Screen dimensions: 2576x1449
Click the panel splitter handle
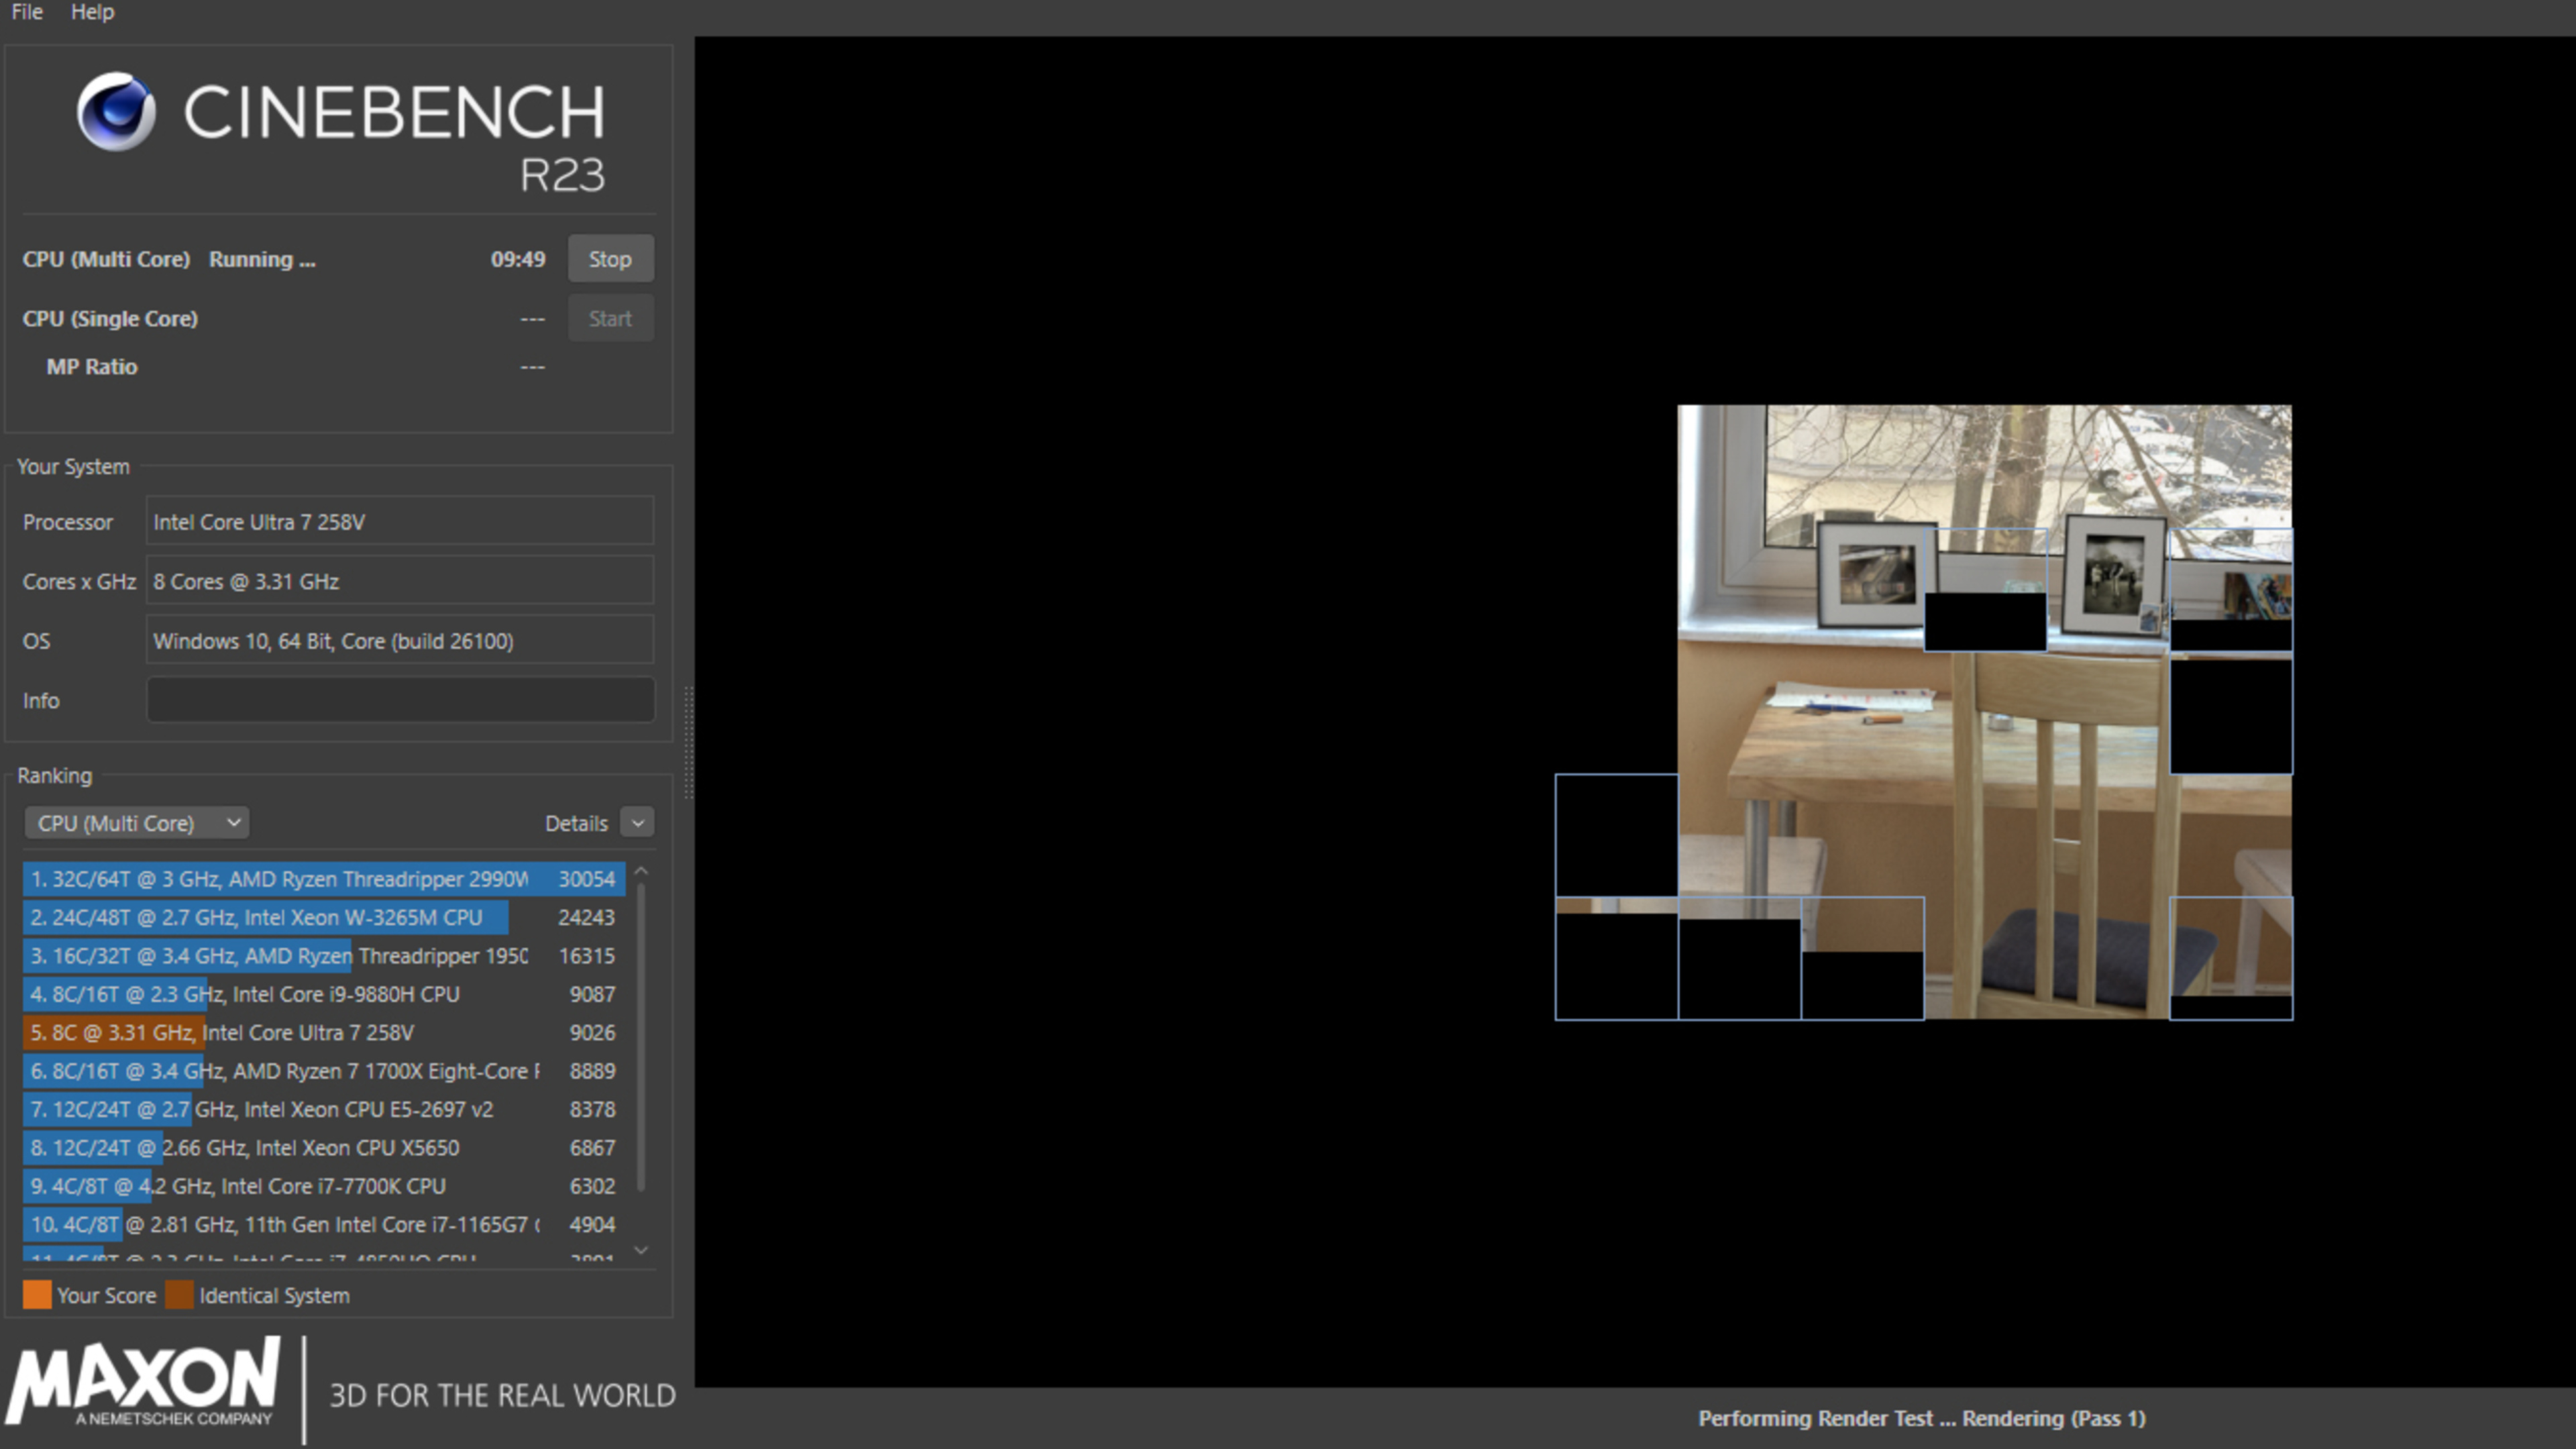coord(688,742)
